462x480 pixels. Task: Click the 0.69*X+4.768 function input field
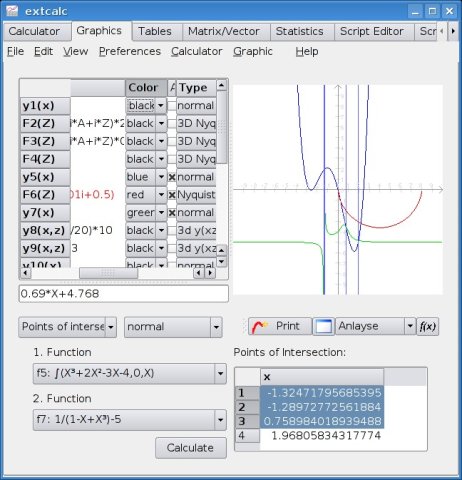[x=124, y=294]
